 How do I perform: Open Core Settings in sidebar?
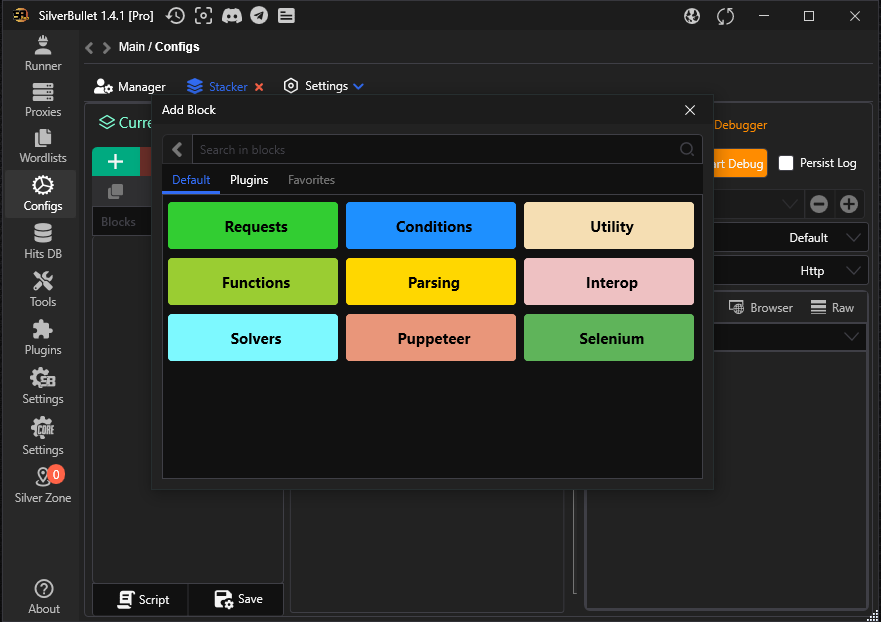(43, 437)
